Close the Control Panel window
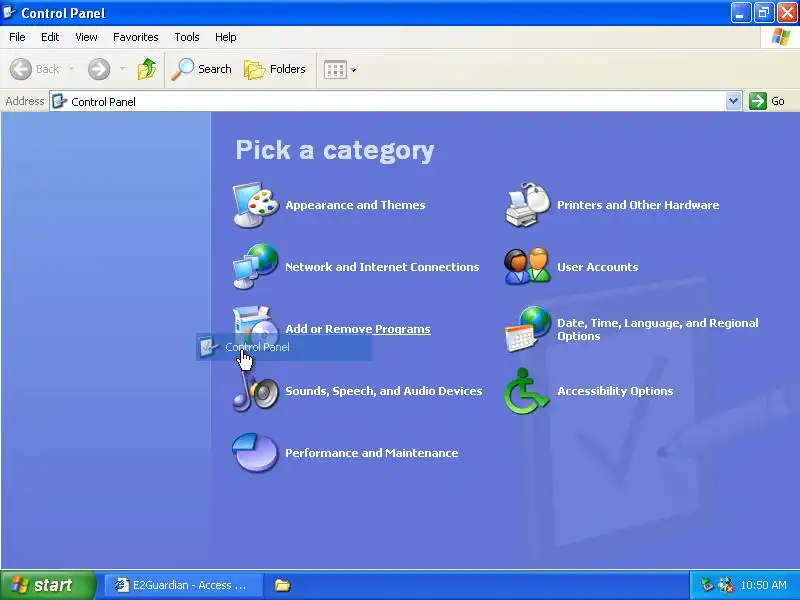The image size is (800, 600). tap(787, 13)
